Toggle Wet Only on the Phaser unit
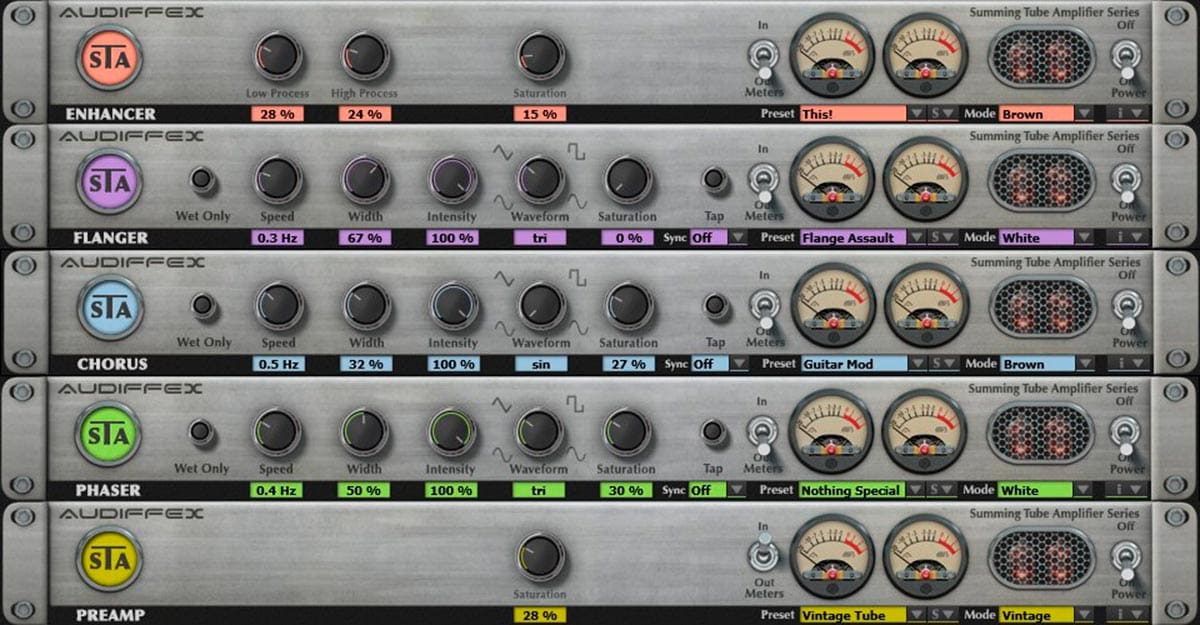The image size is (1200, 625). coord(203,432)
